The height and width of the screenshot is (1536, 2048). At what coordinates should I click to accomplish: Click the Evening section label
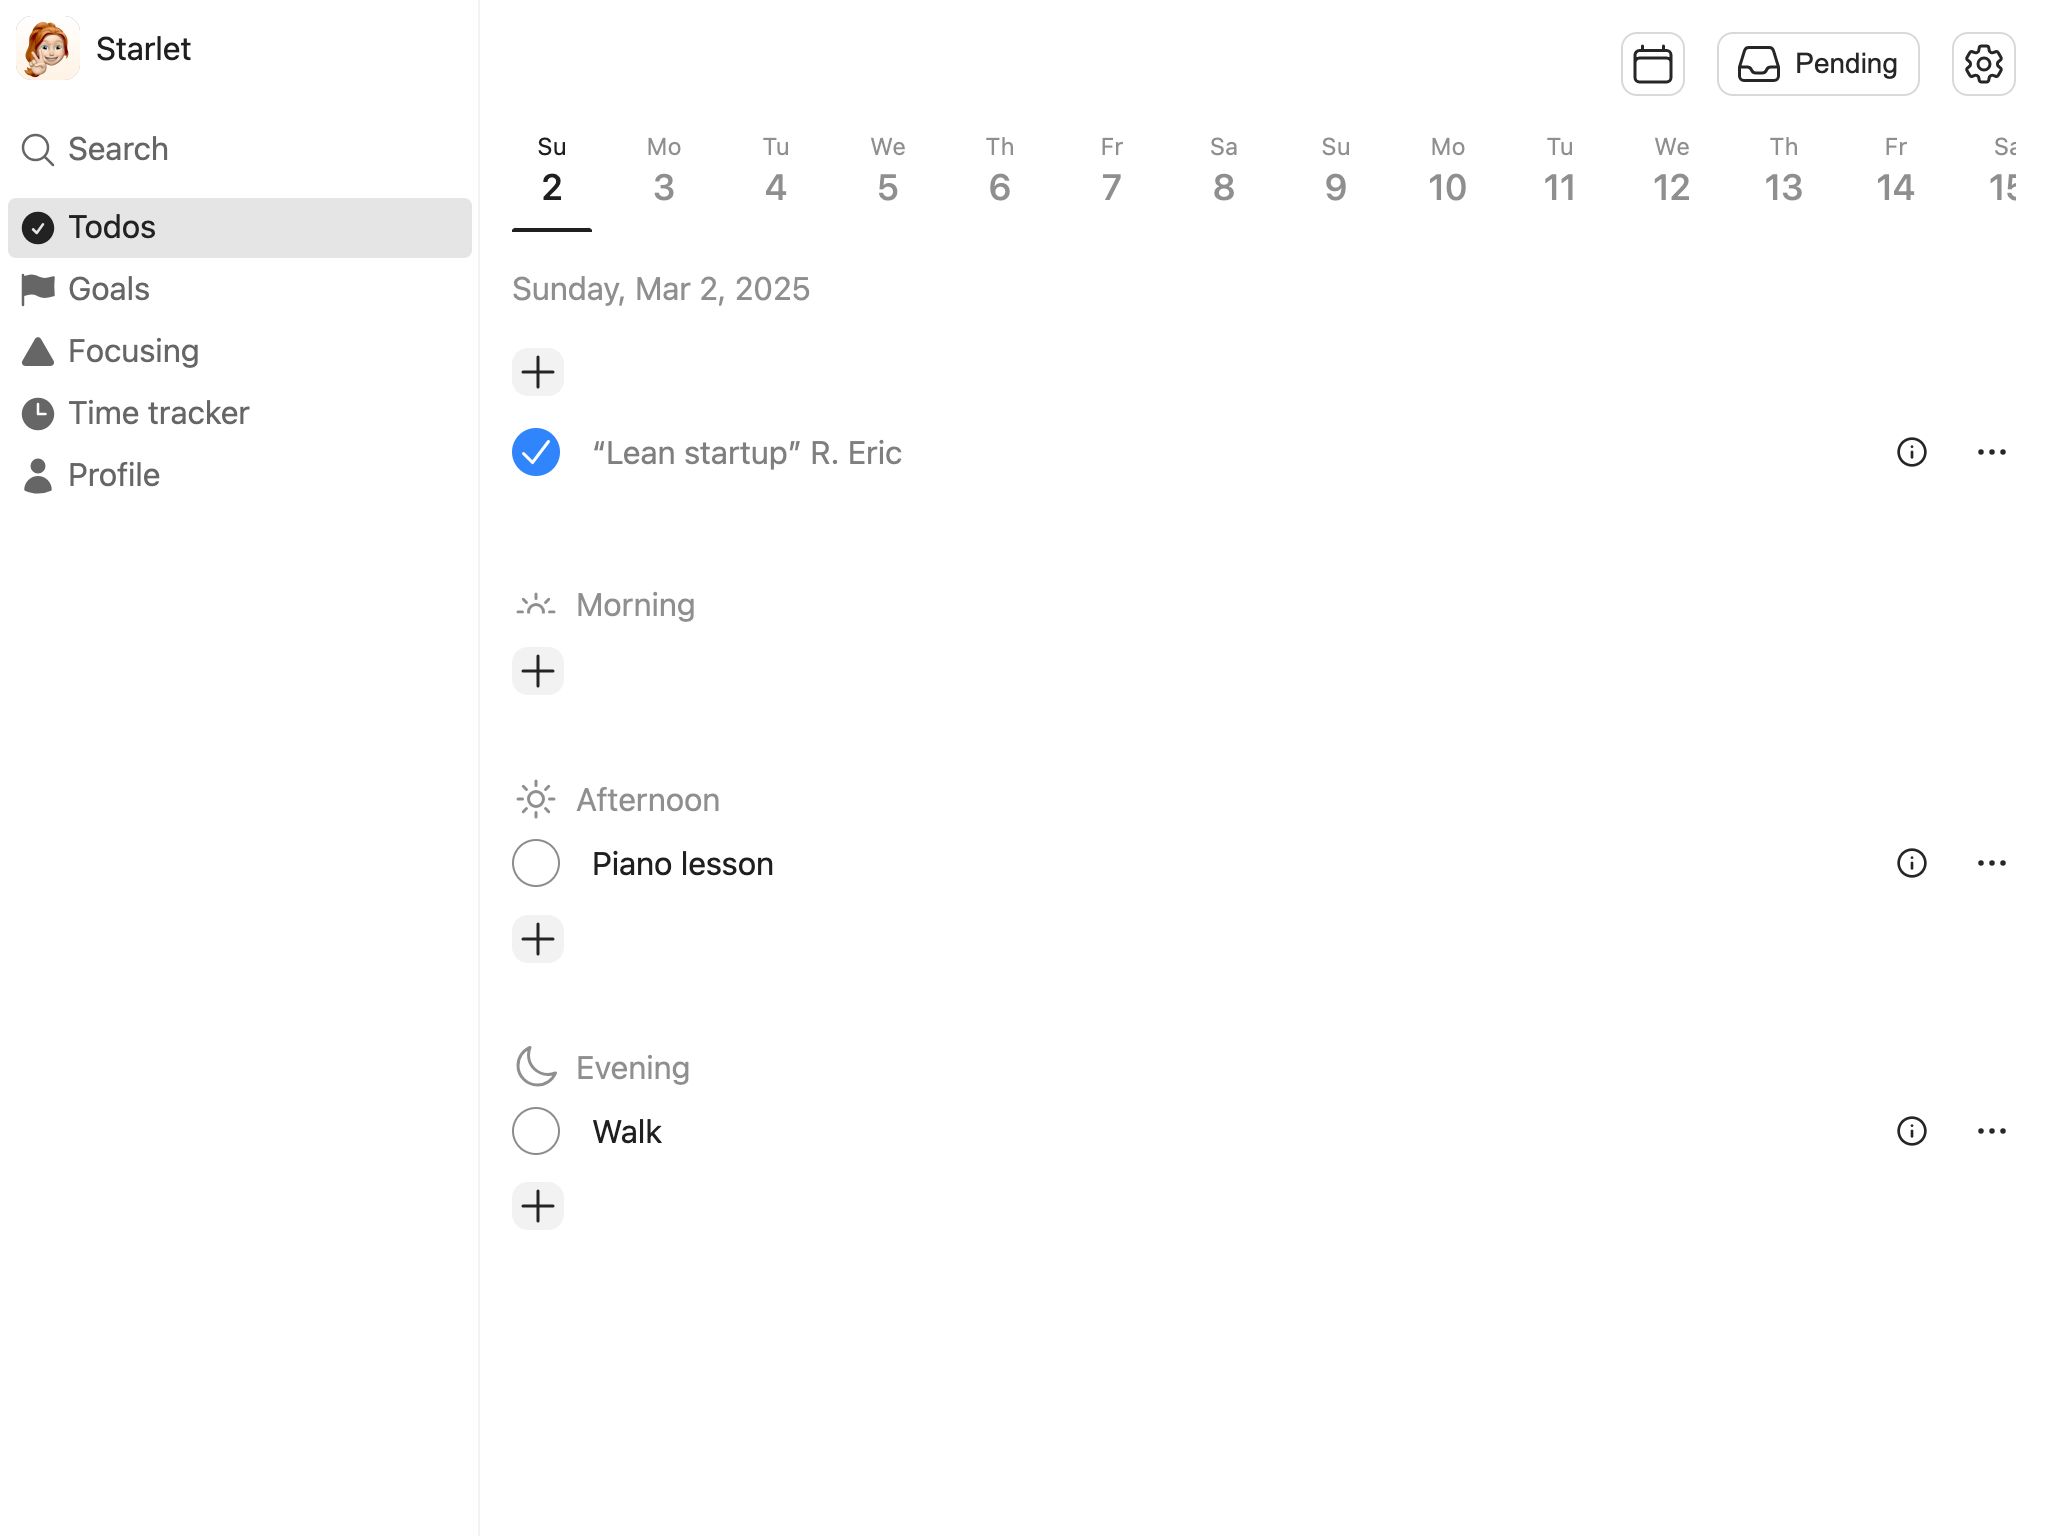633,1068
